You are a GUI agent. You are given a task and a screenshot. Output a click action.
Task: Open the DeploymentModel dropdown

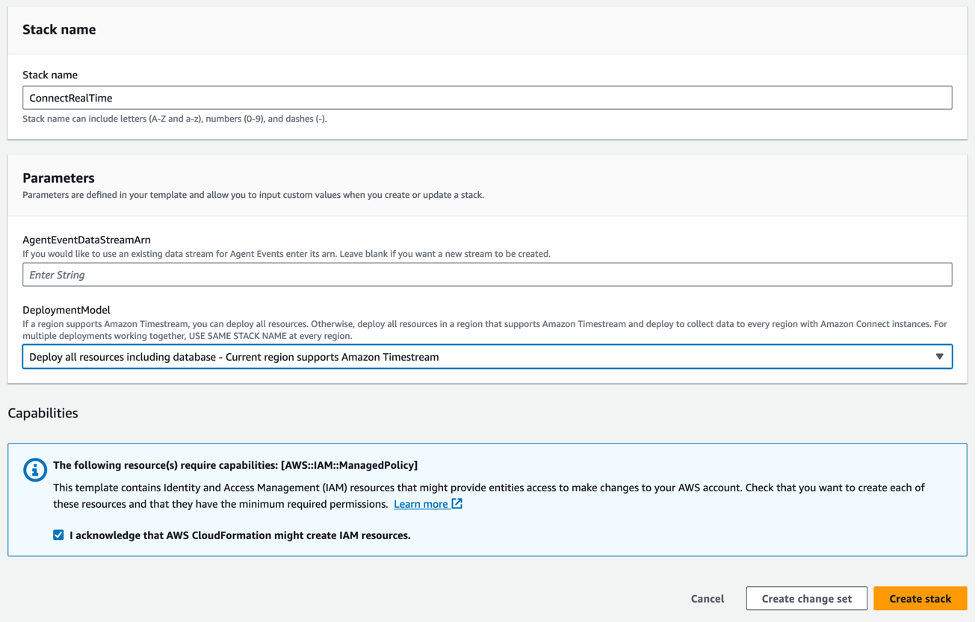pyautogui.click(x=487, y=356)
